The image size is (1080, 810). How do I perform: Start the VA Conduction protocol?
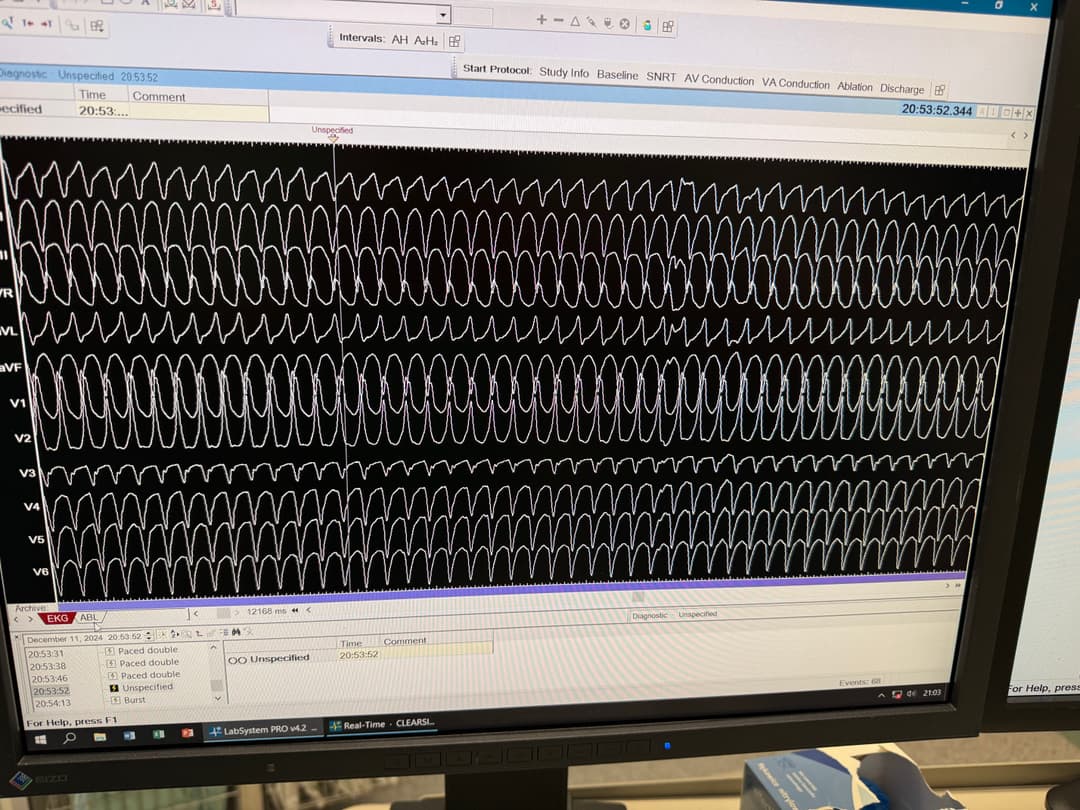coord(796,83)
